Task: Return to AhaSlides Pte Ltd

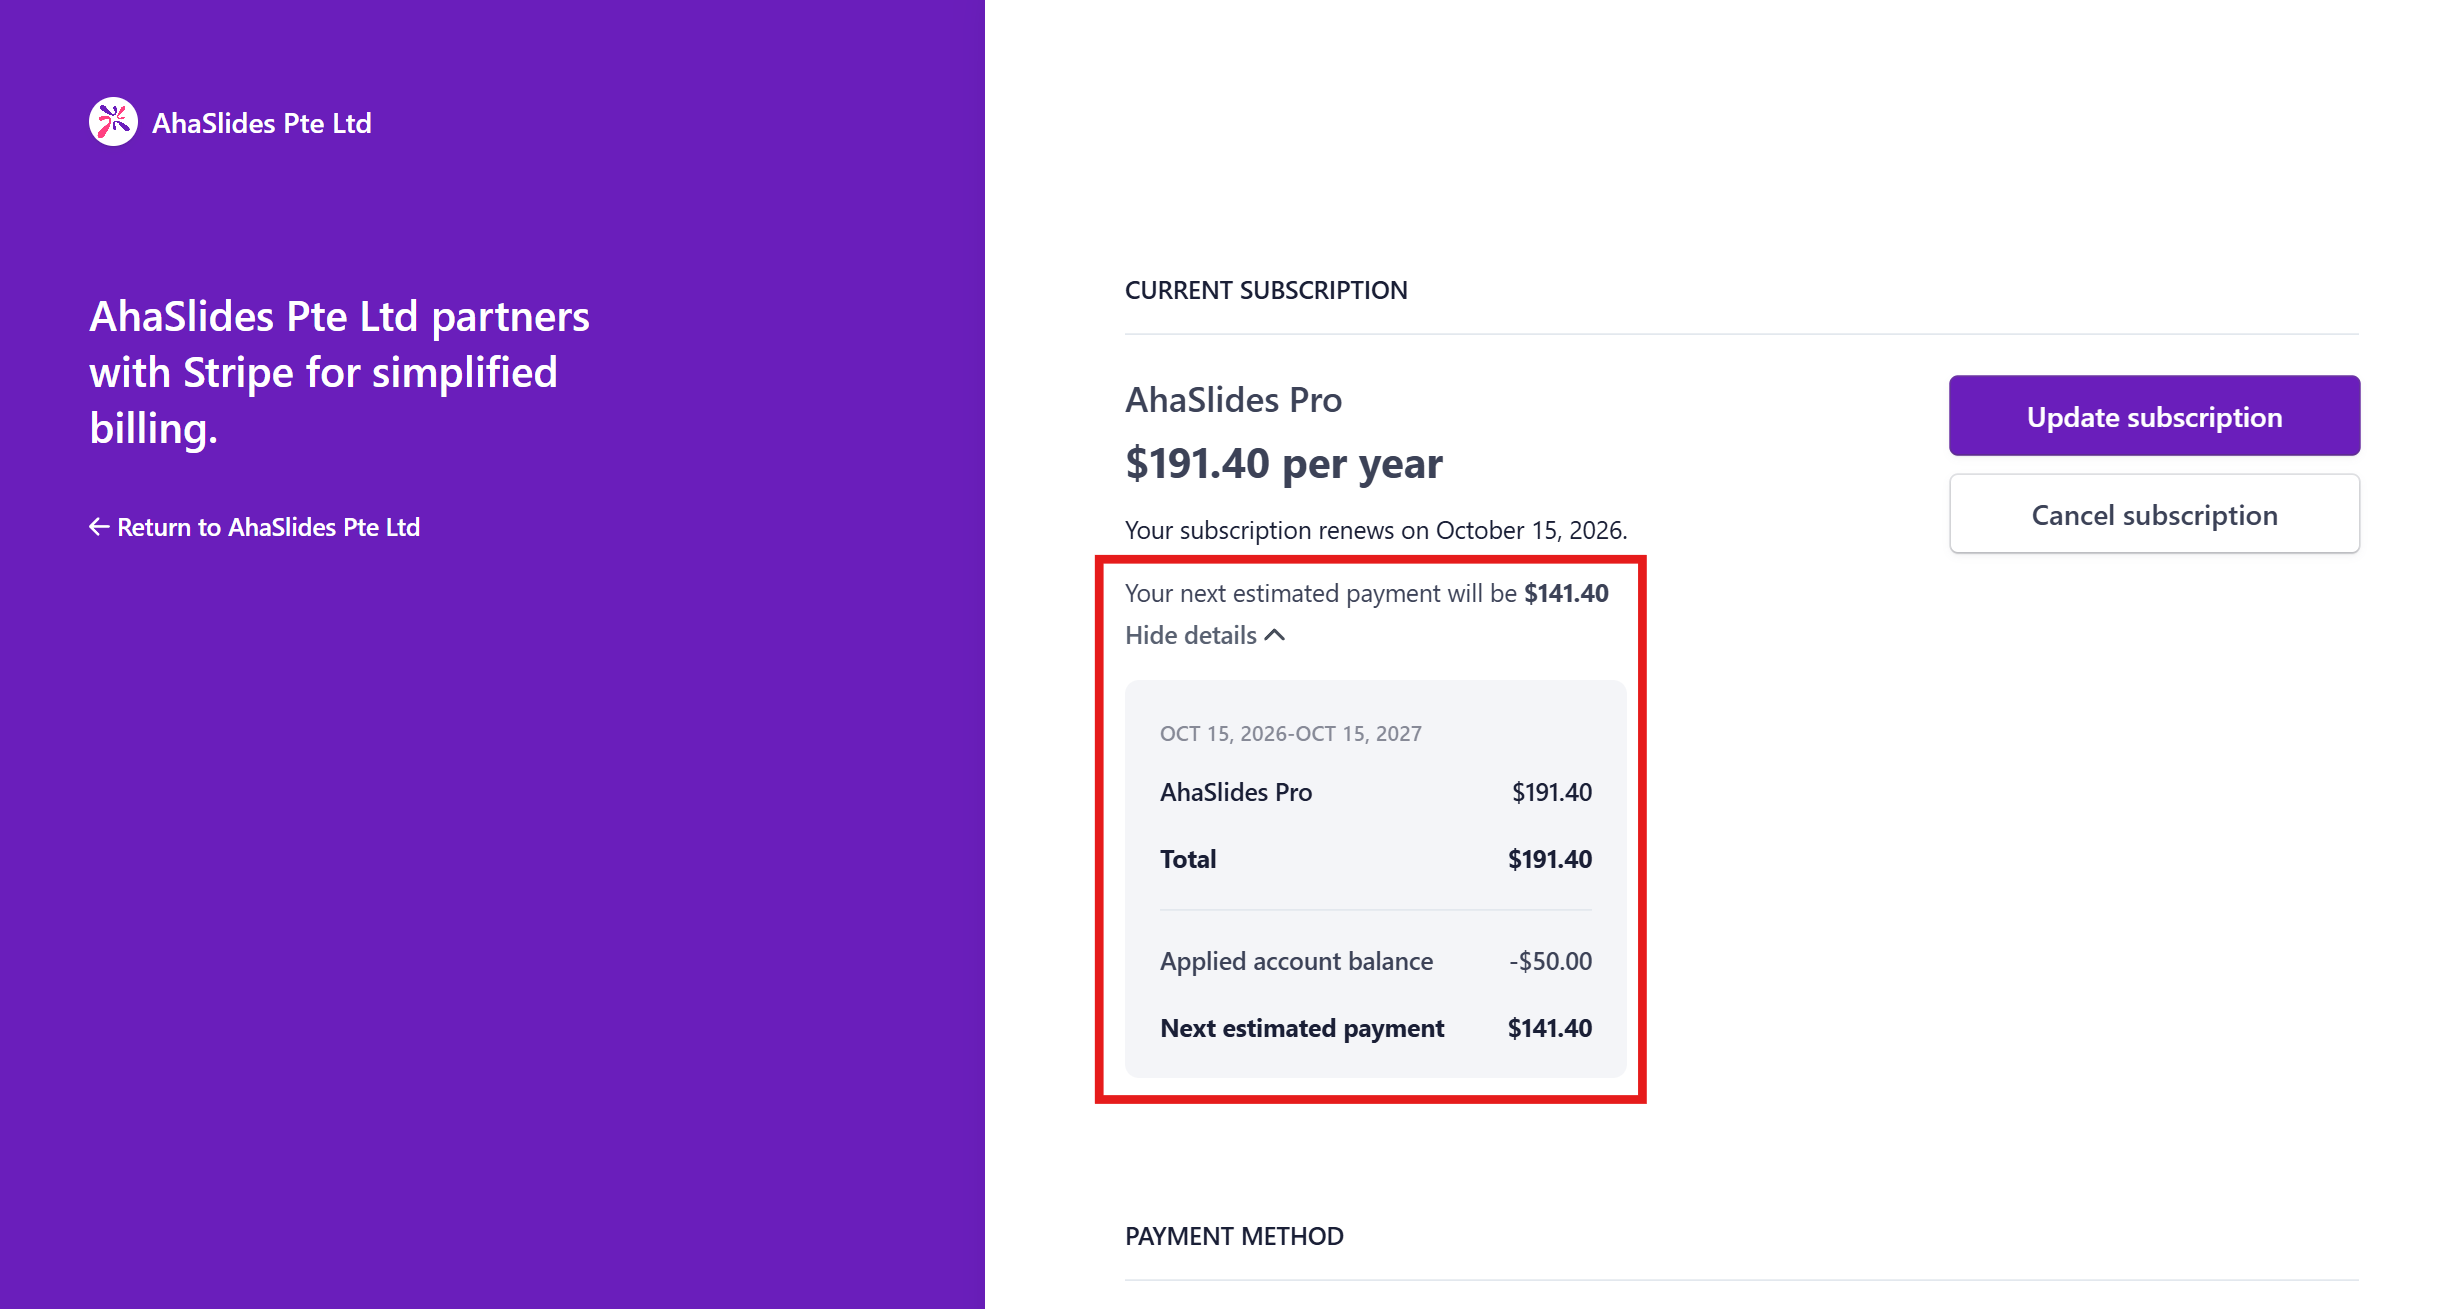Action: point(268,527)
